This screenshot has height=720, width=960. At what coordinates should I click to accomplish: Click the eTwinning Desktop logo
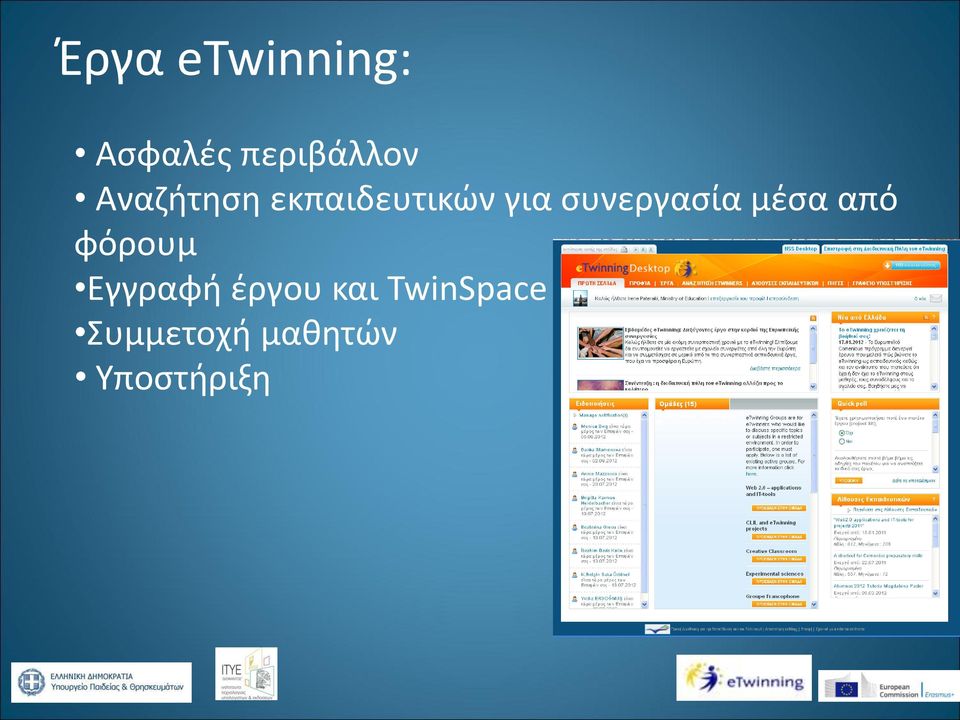[x=636, y=268]
